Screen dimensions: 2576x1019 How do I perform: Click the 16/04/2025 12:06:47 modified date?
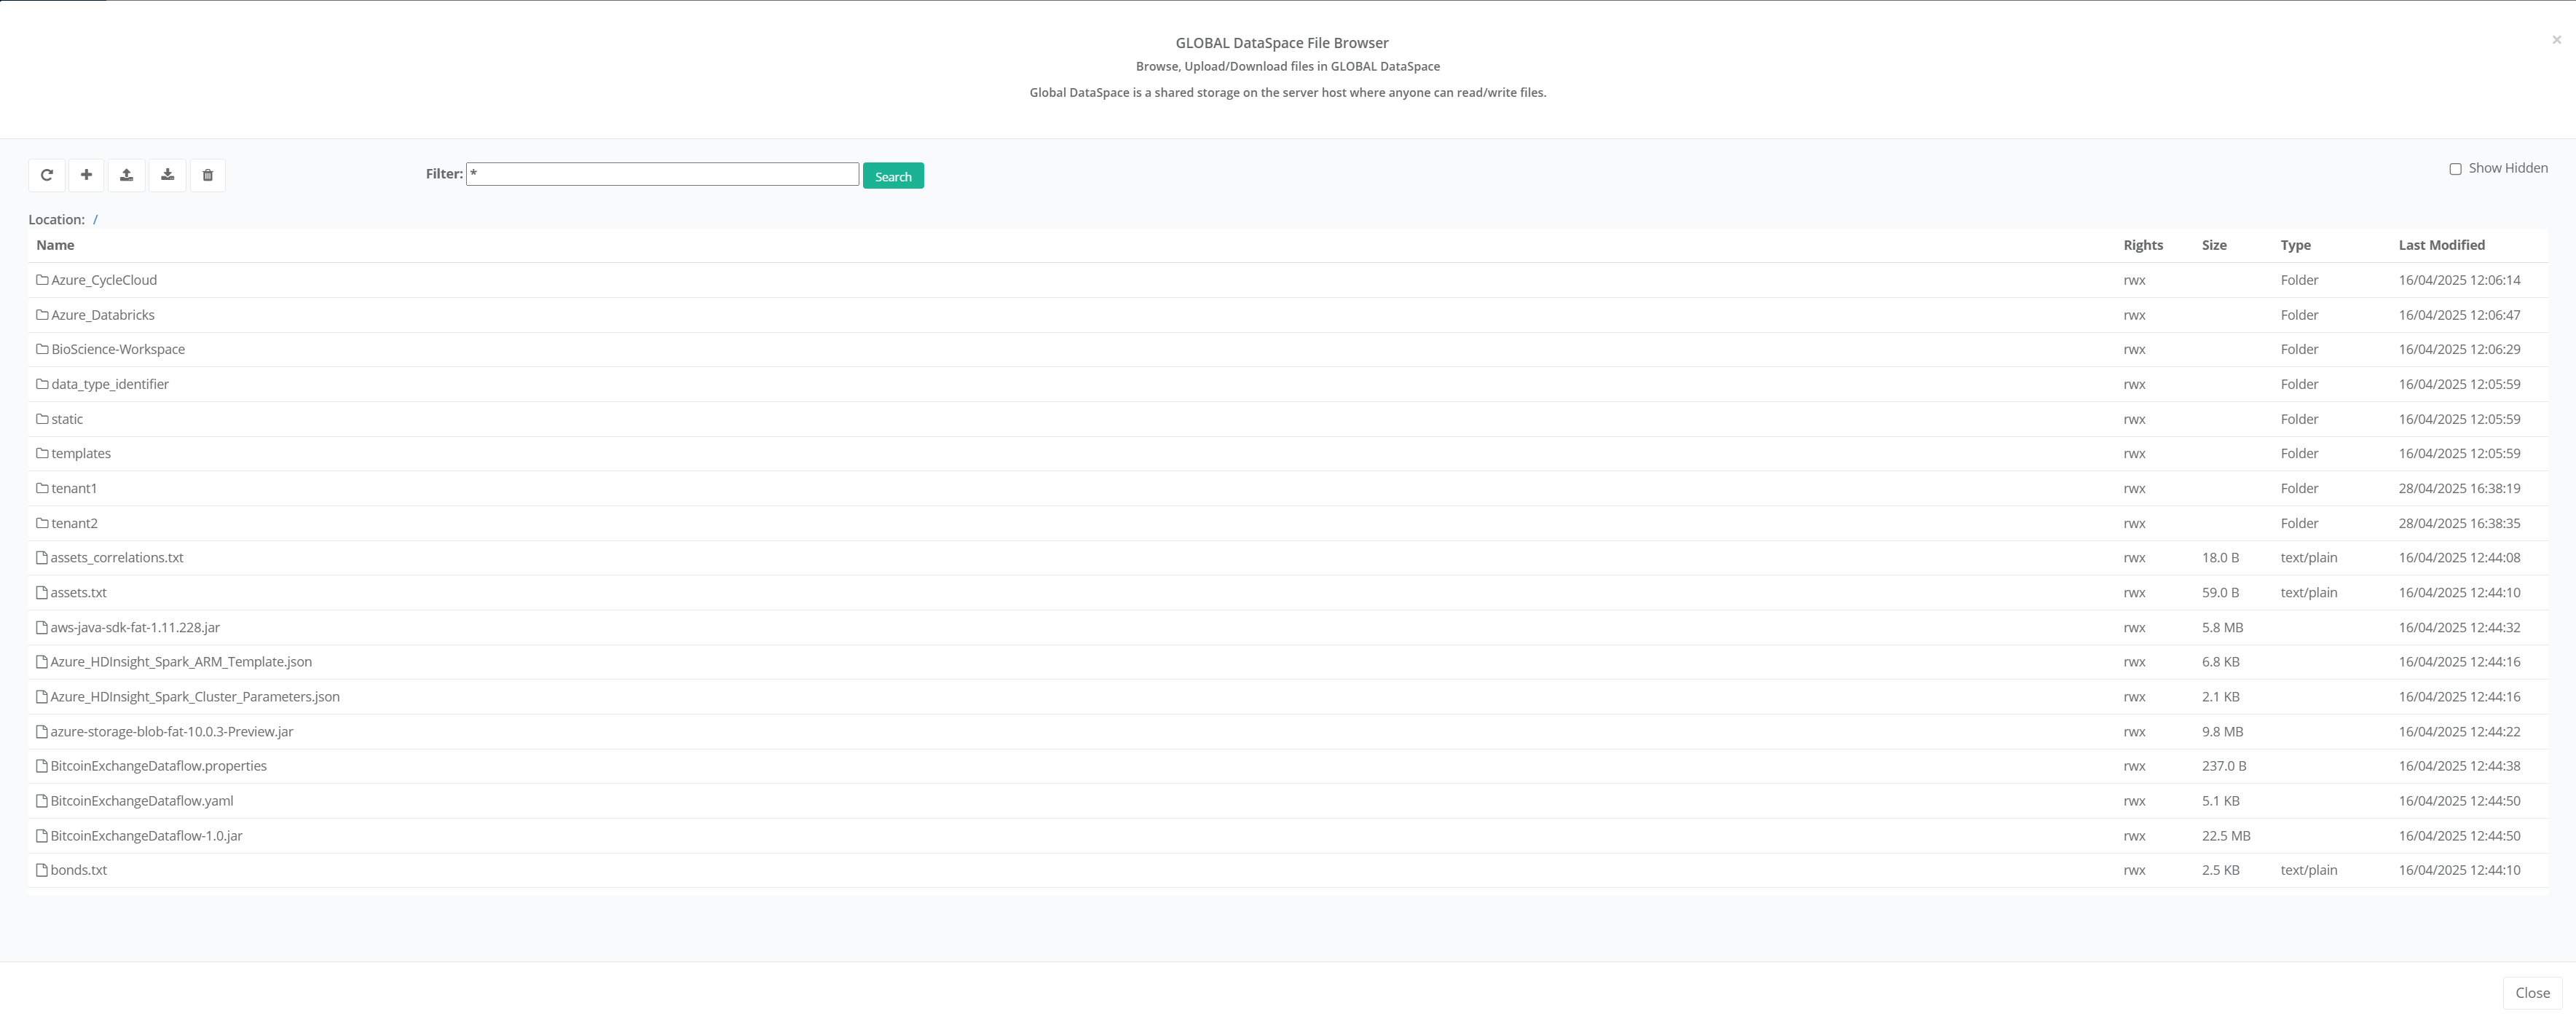(x=2459, y=315)
